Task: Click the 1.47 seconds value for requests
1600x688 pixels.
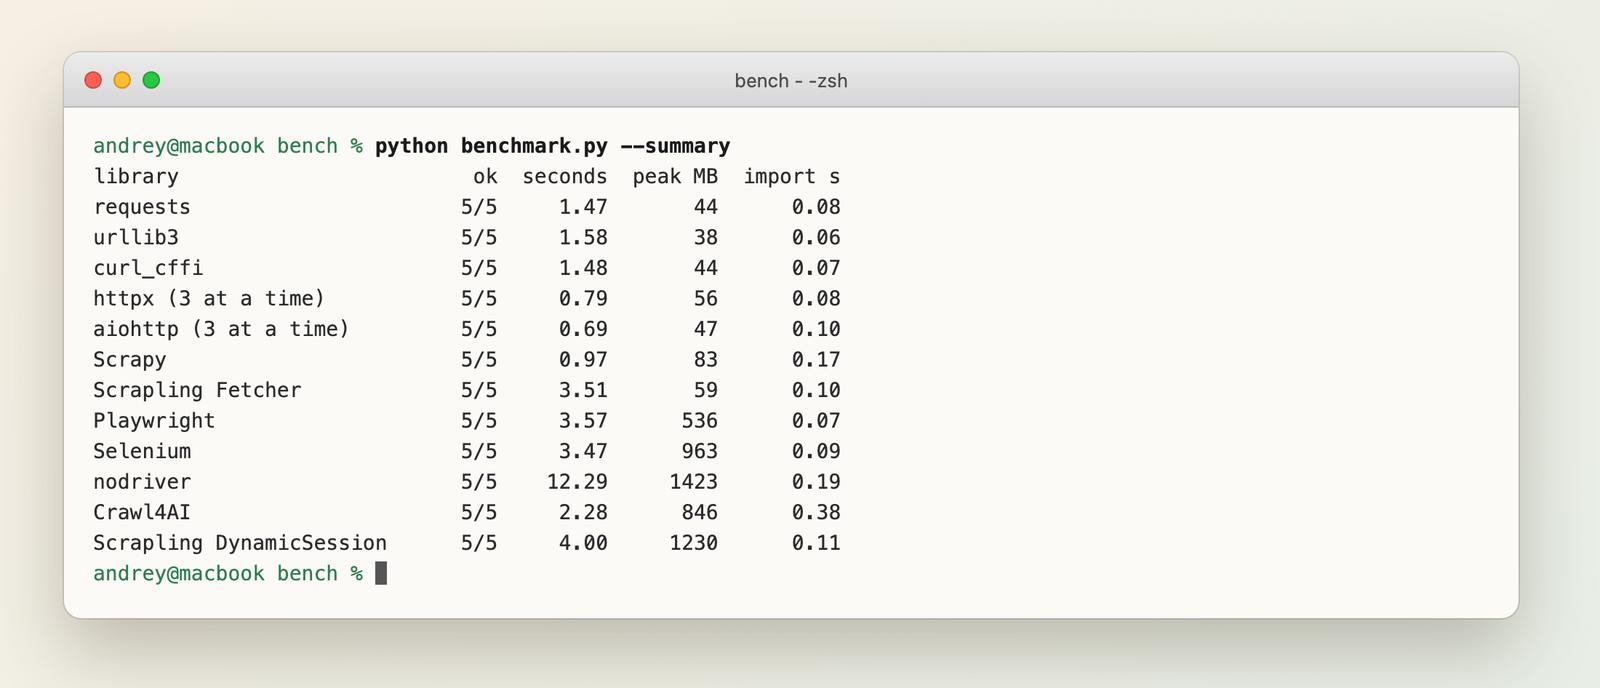Action: [583, 207]
